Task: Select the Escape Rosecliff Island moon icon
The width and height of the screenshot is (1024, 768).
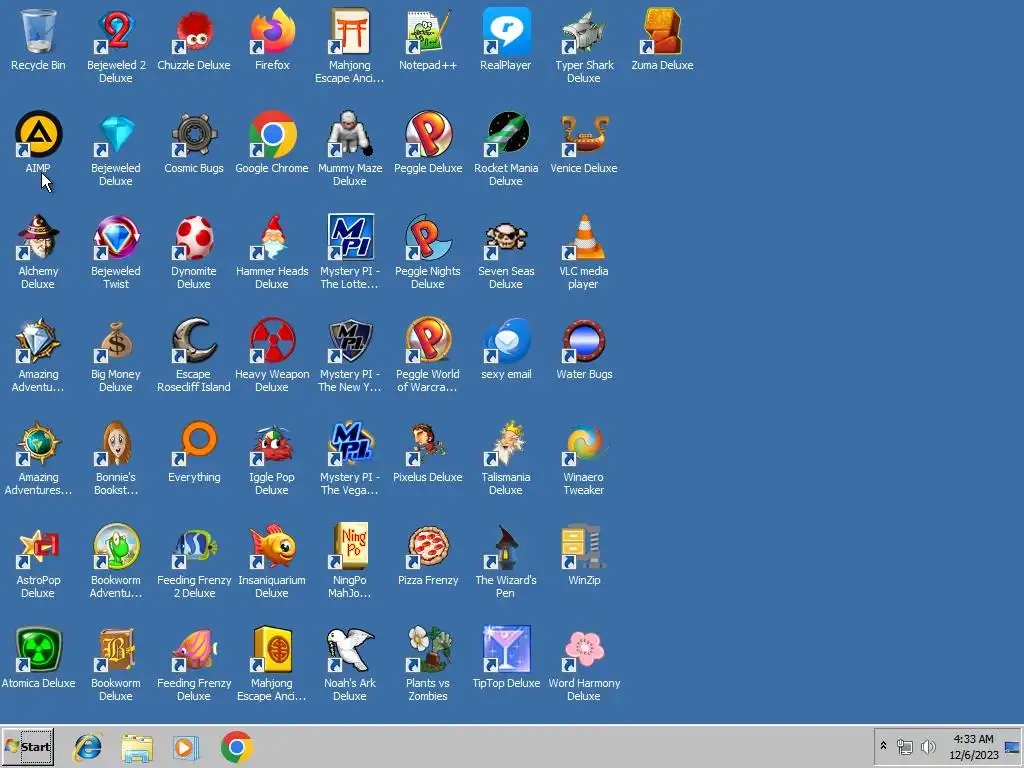Action: click(x=194, y=340)
